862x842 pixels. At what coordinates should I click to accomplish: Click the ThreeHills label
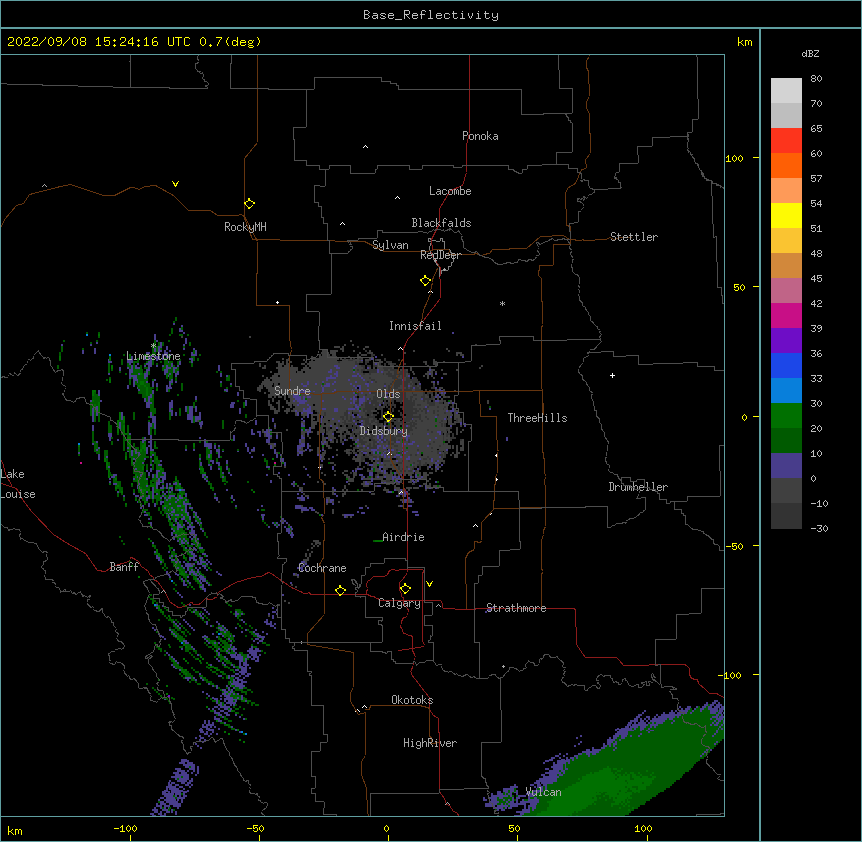[x=537, y=418]
